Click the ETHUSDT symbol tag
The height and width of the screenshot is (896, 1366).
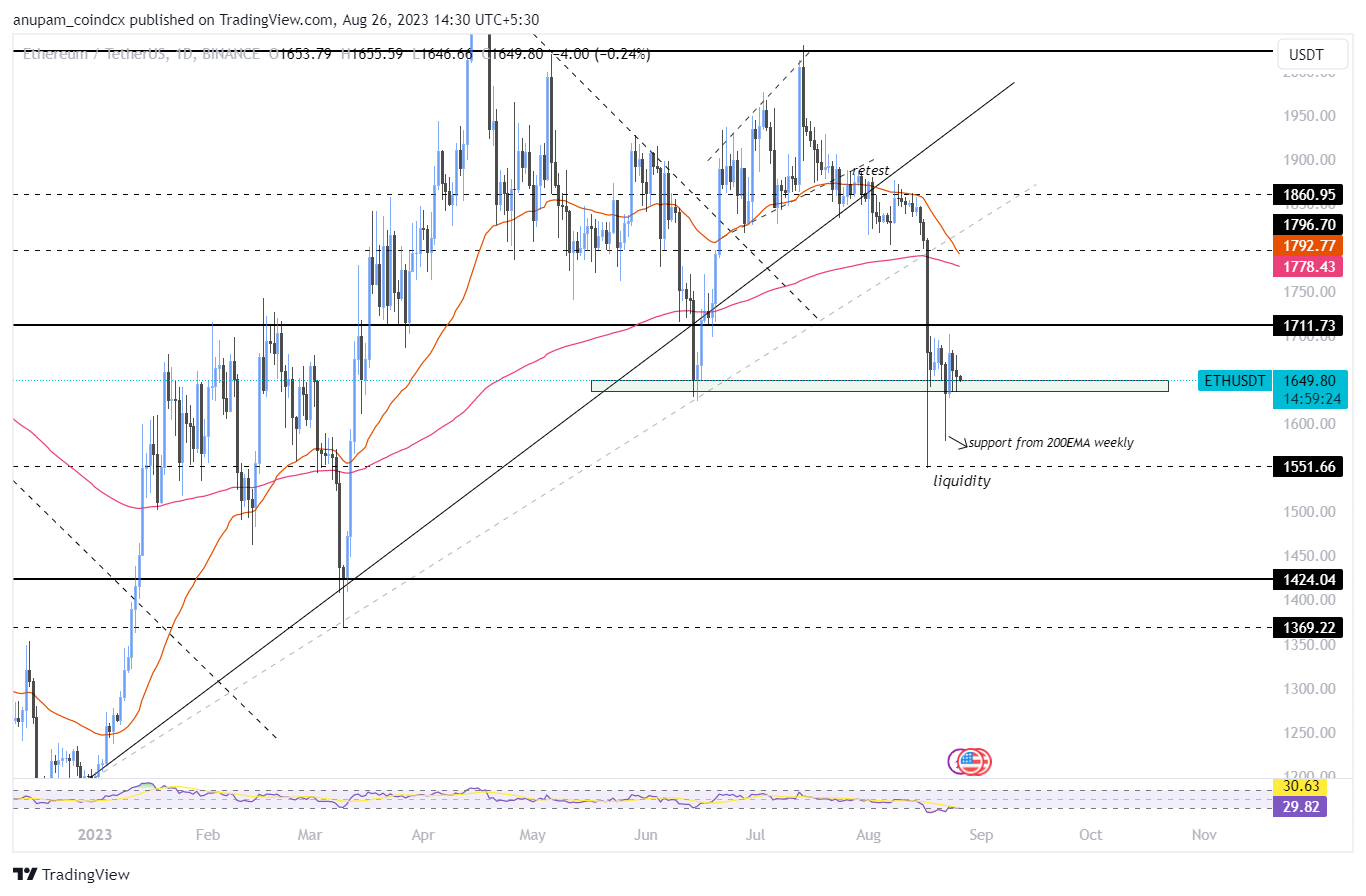[1234, 381]
